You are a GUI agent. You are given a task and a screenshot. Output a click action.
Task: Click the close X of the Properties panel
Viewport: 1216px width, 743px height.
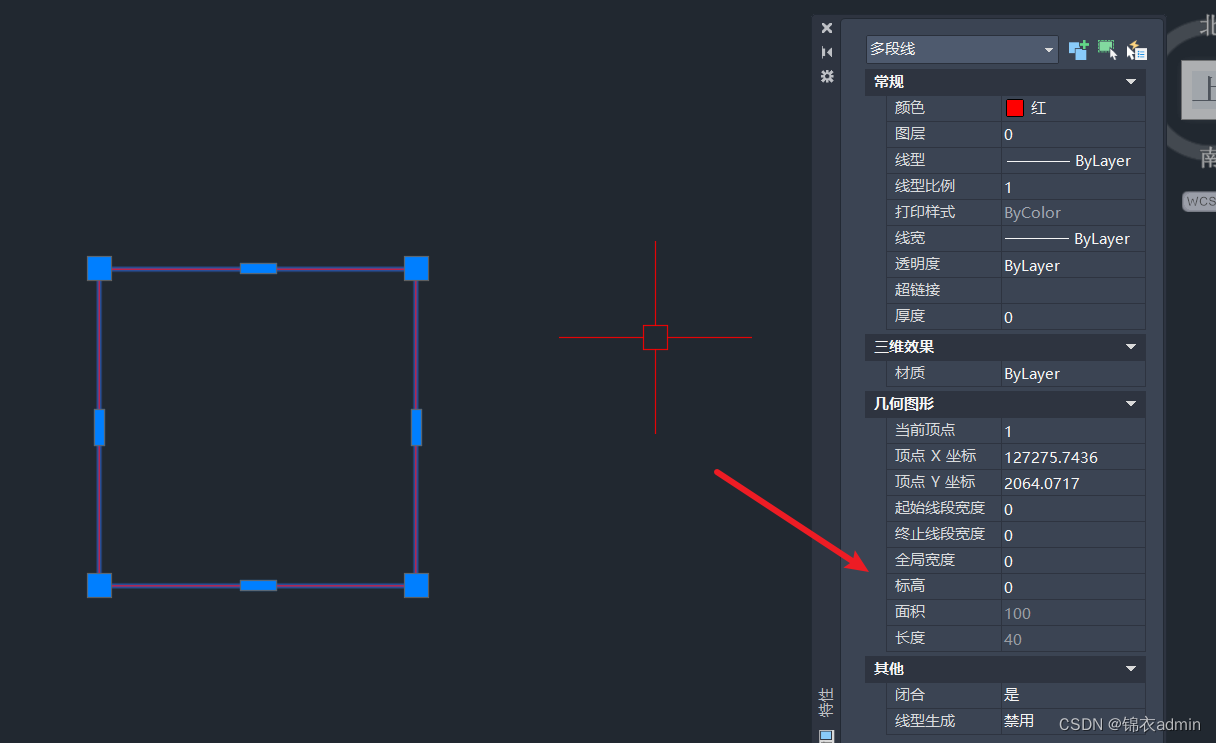[x=826, y=27]
